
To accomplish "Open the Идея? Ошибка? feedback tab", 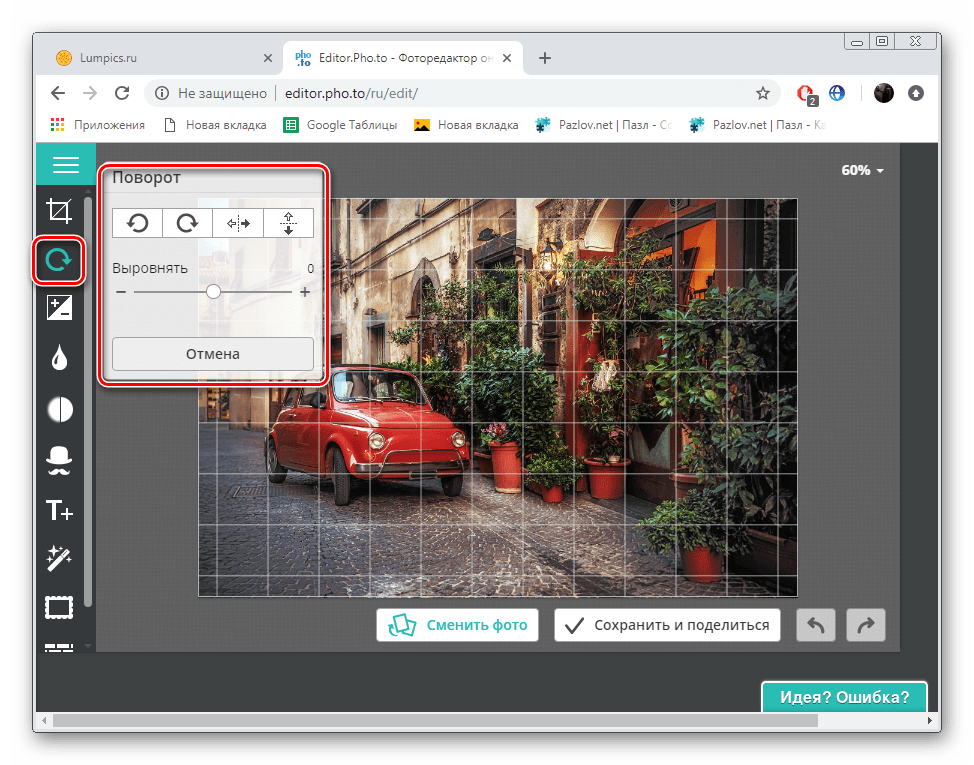I will [844, 697].
